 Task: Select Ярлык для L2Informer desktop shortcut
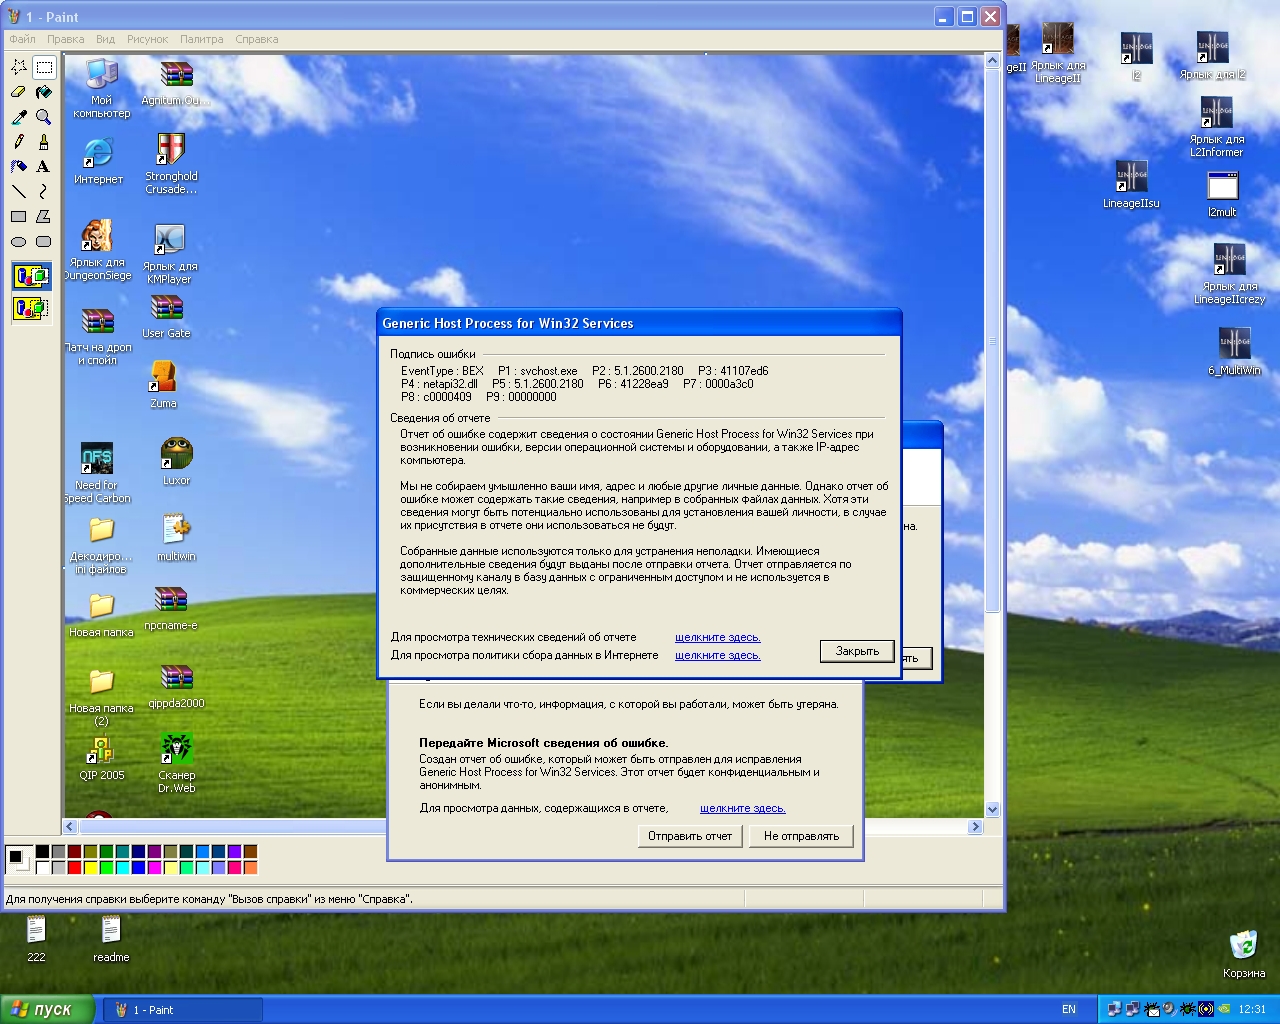pyautogui.click(x=1217, y=126)
